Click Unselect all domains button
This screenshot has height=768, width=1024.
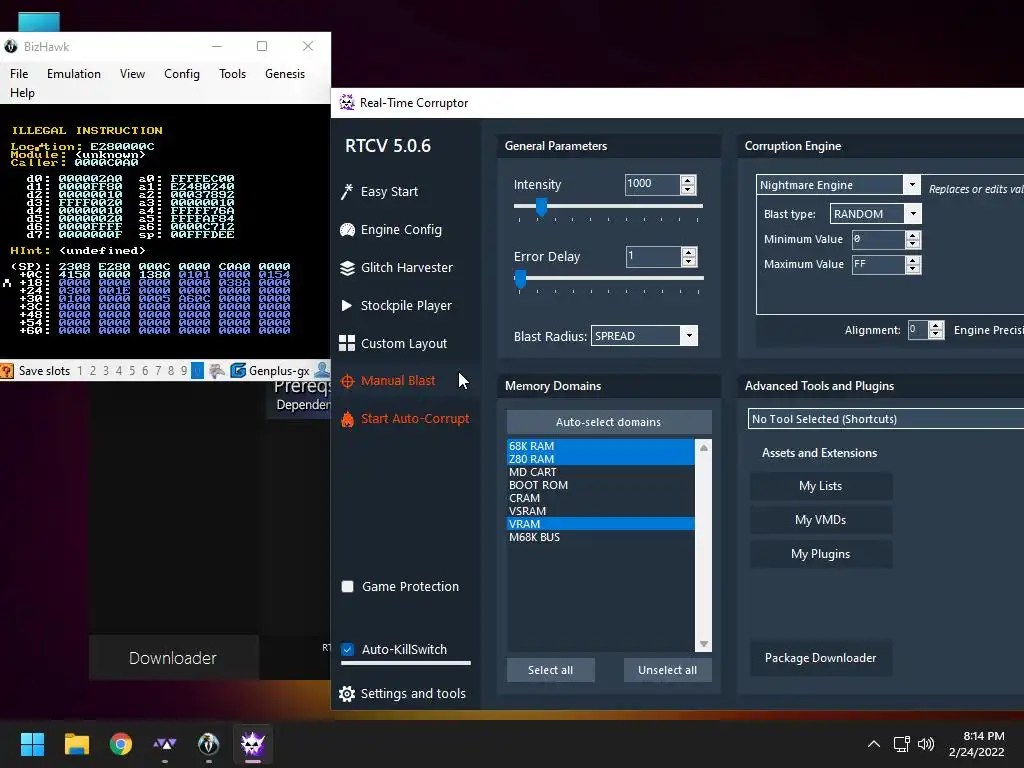click(667, 670)
